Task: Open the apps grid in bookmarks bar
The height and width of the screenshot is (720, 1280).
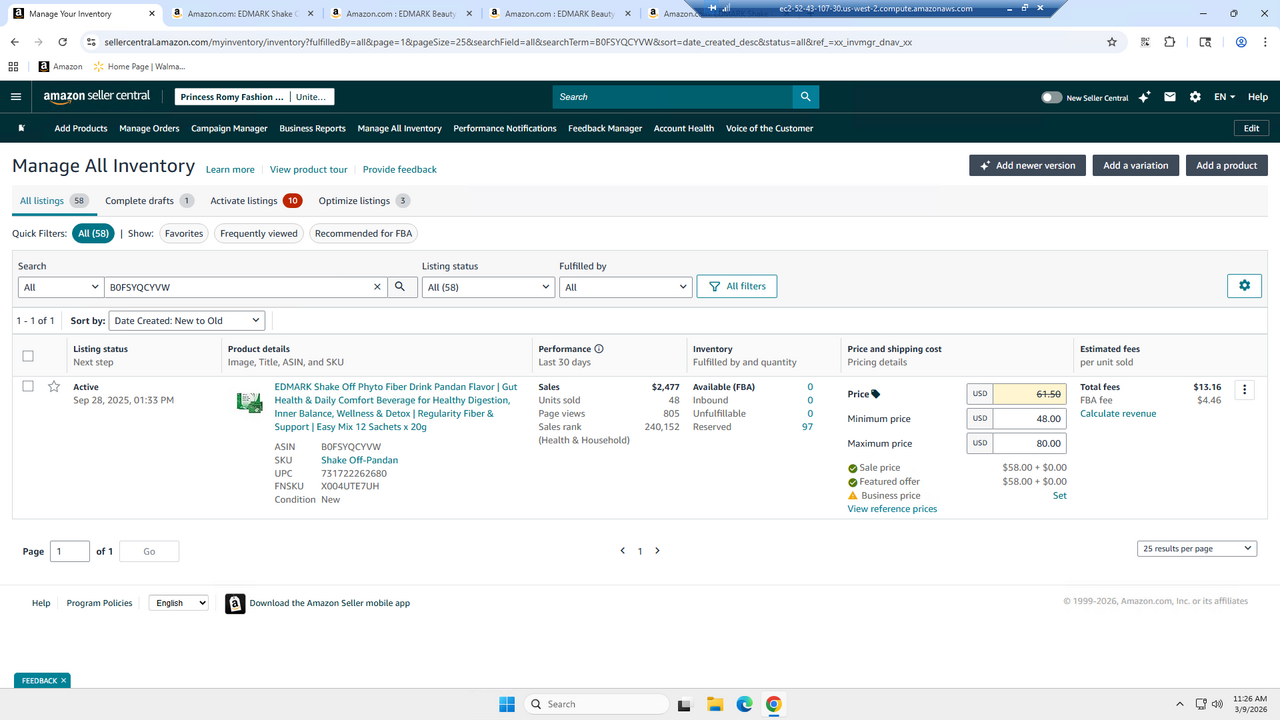Action: pos(14,66)
